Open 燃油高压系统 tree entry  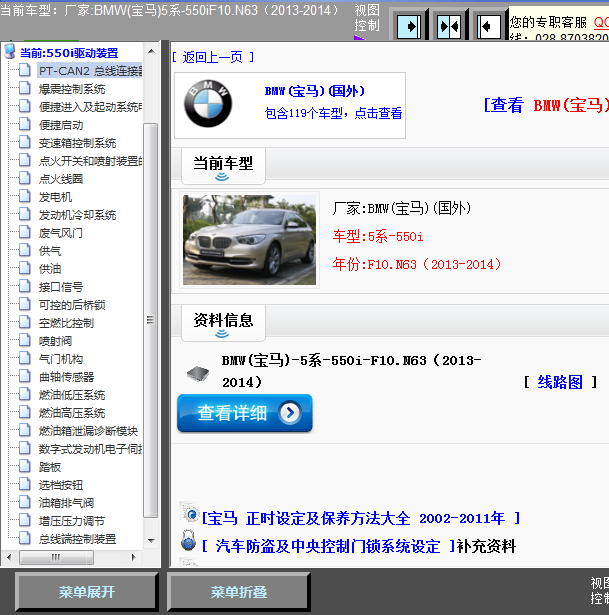click(72, 413)
